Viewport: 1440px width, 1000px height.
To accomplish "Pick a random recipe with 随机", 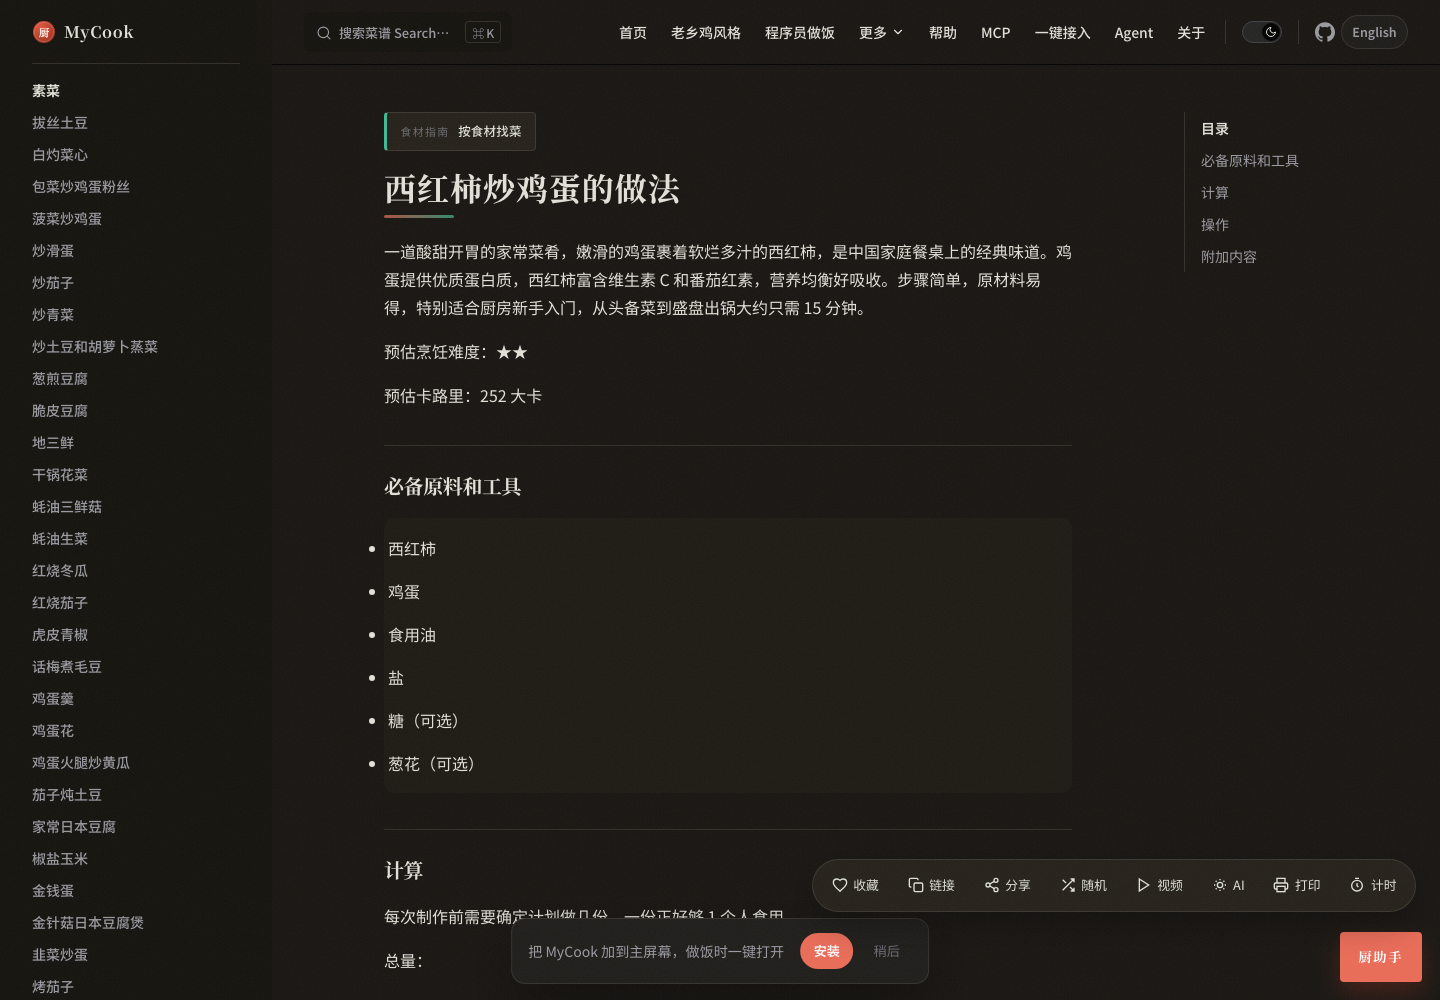I will point(1084,885).
